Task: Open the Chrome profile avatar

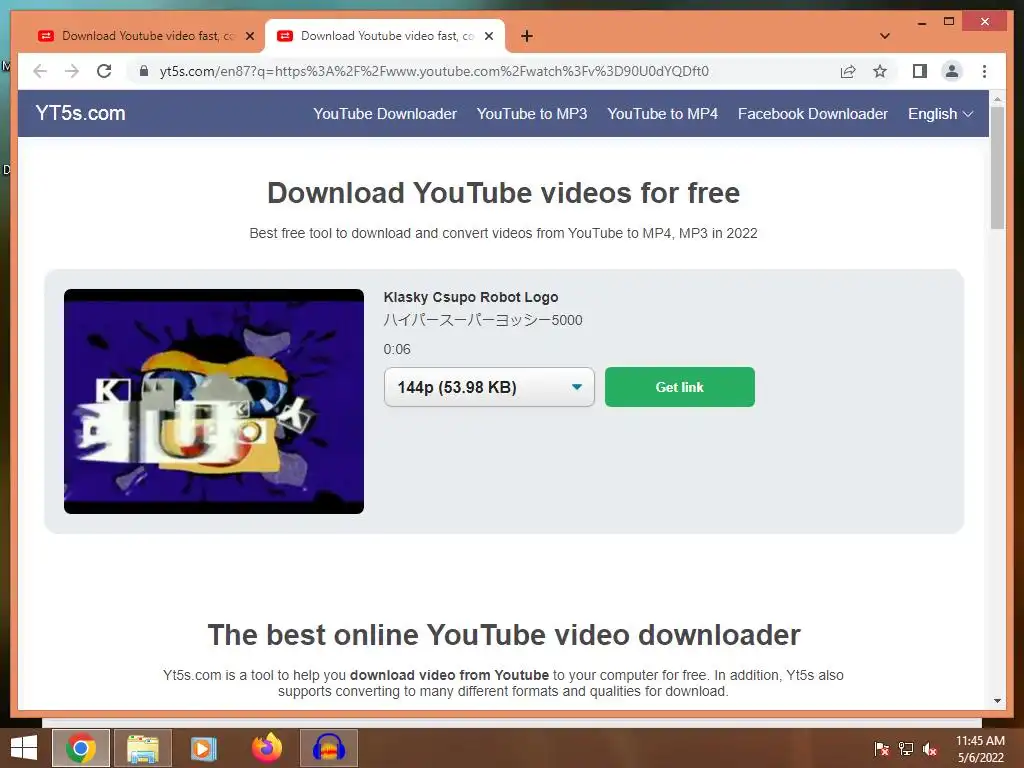Action: point(952,71)
